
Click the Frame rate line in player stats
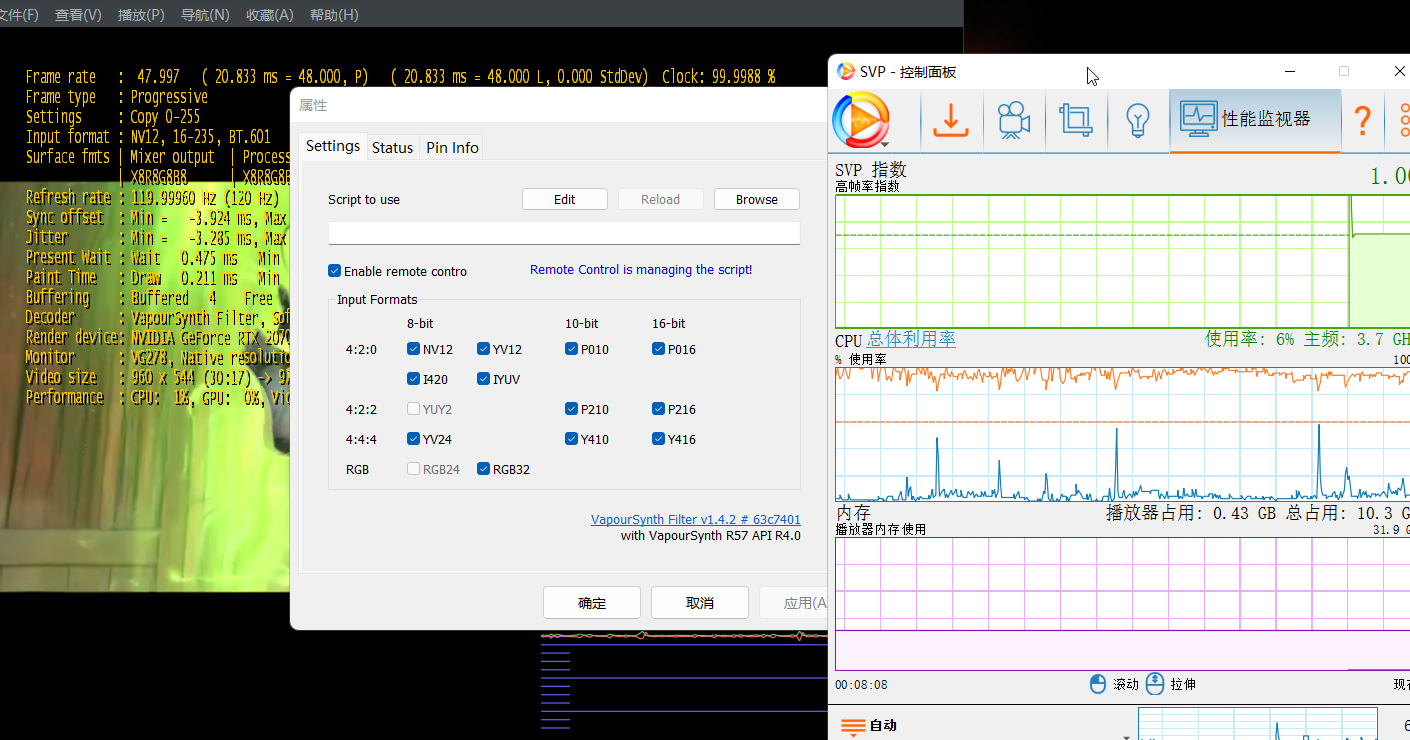pos(400,77)
